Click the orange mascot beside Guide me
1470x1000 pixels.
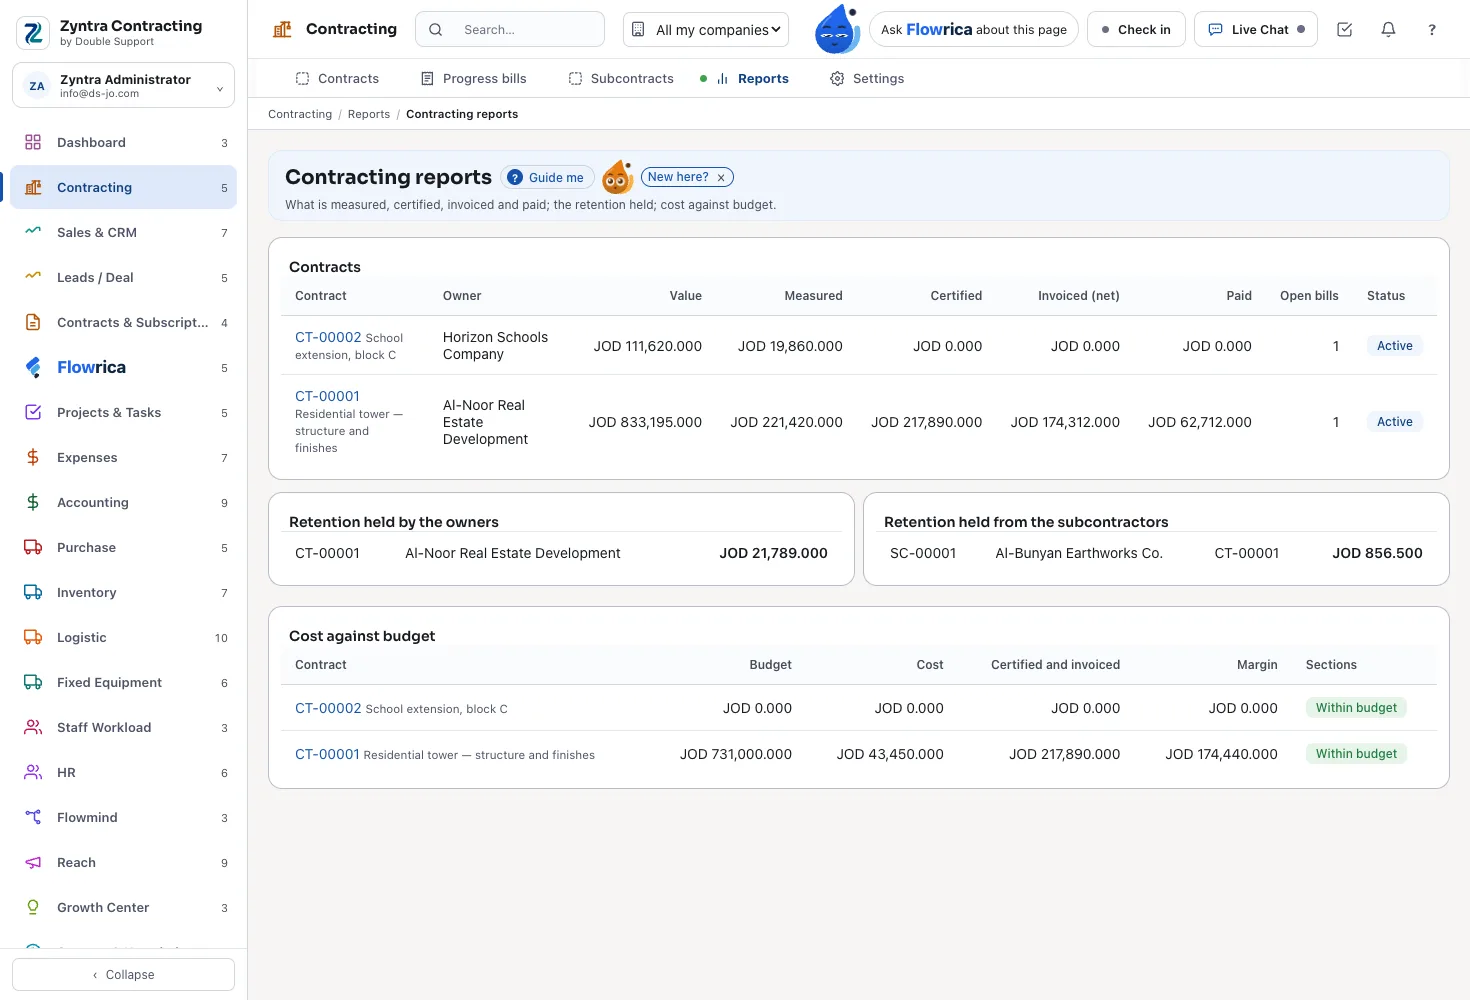pos(618,178)
